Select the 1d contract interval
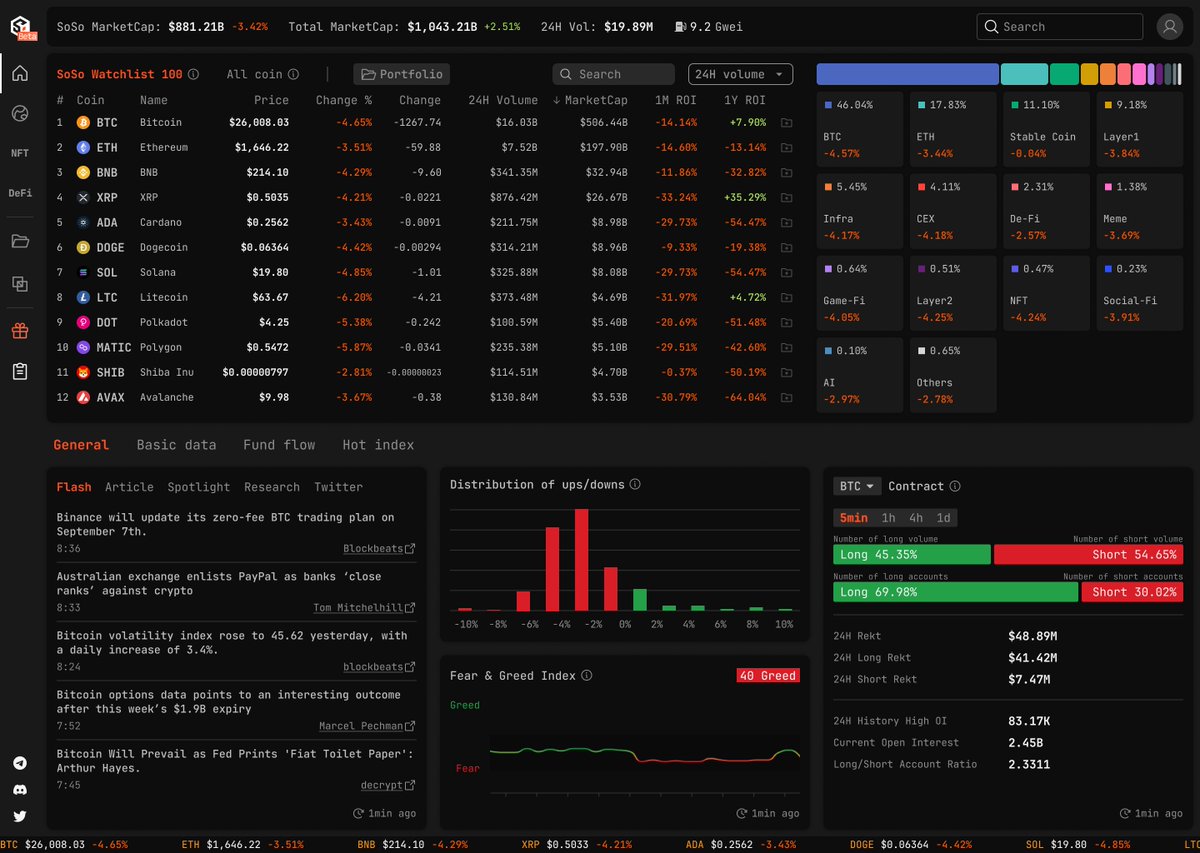This screenshot has height=853, width=1200. point(943,518)
